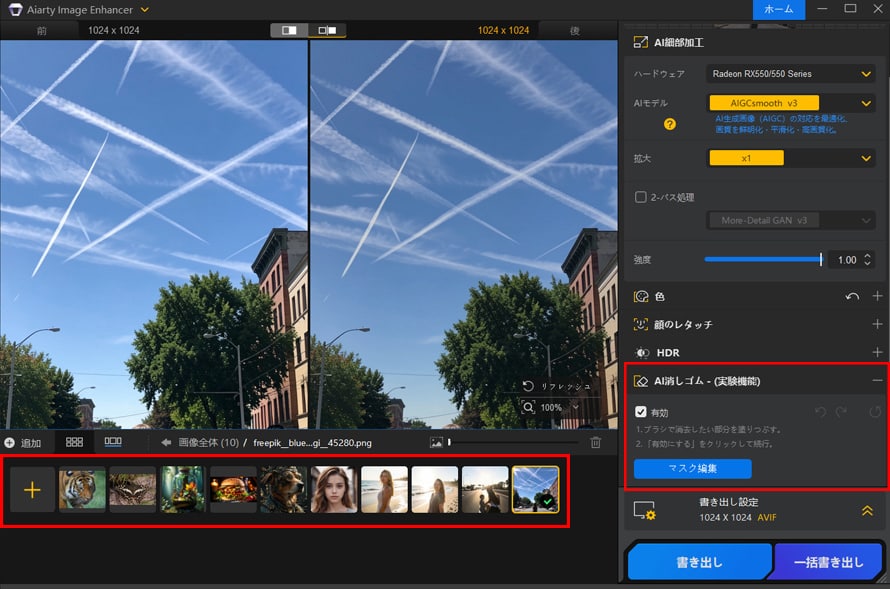This screenshot has height=589, width=890.
Task: Open export settings gear icon
Action: point(644,511)
